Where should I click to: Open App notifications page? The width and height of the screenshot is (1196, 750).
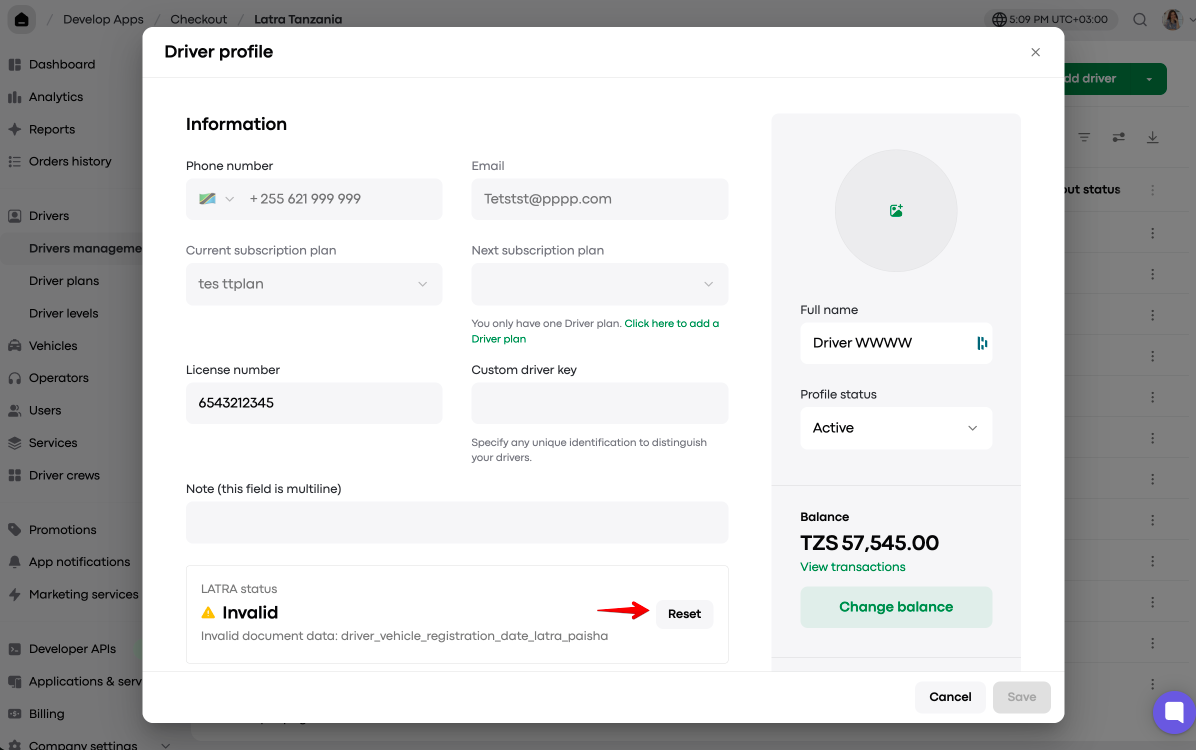[79, 562]
